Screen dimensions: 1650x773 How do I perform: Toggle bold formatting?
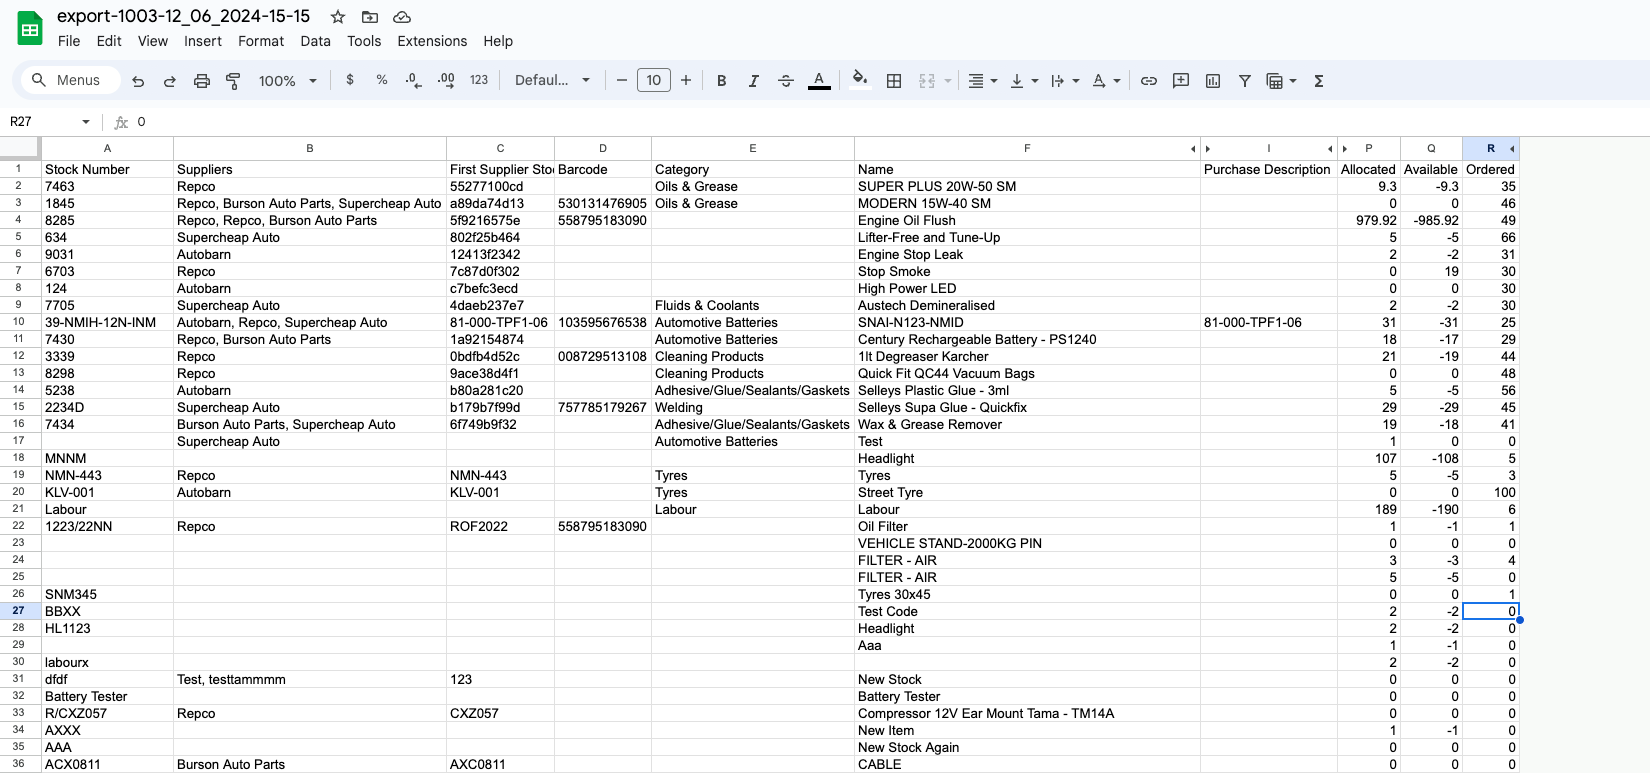point(722,81)
